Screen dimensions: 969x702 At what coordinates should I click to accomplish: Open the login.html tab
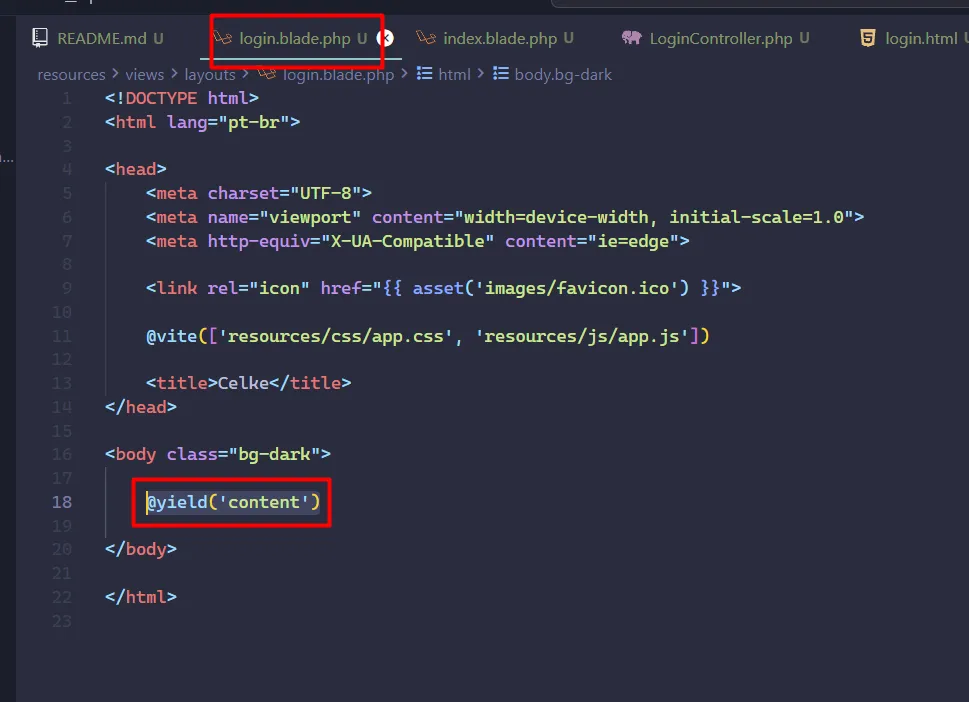tap(921, 39)
